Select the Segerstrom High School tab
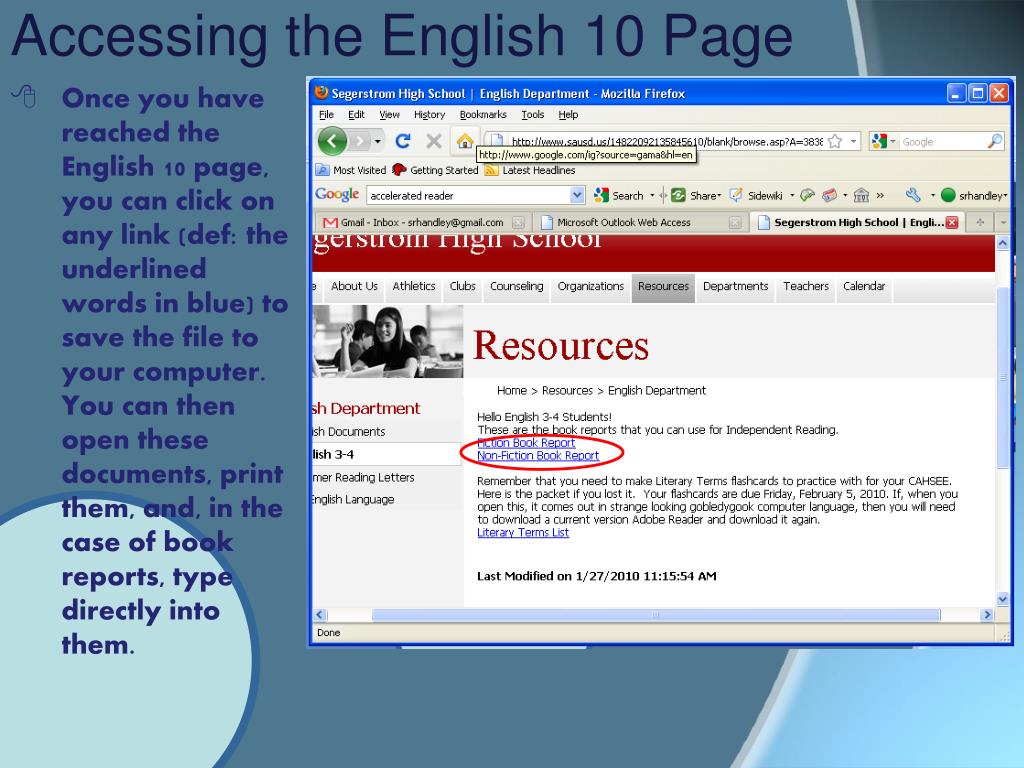 [x=857, y=223]
